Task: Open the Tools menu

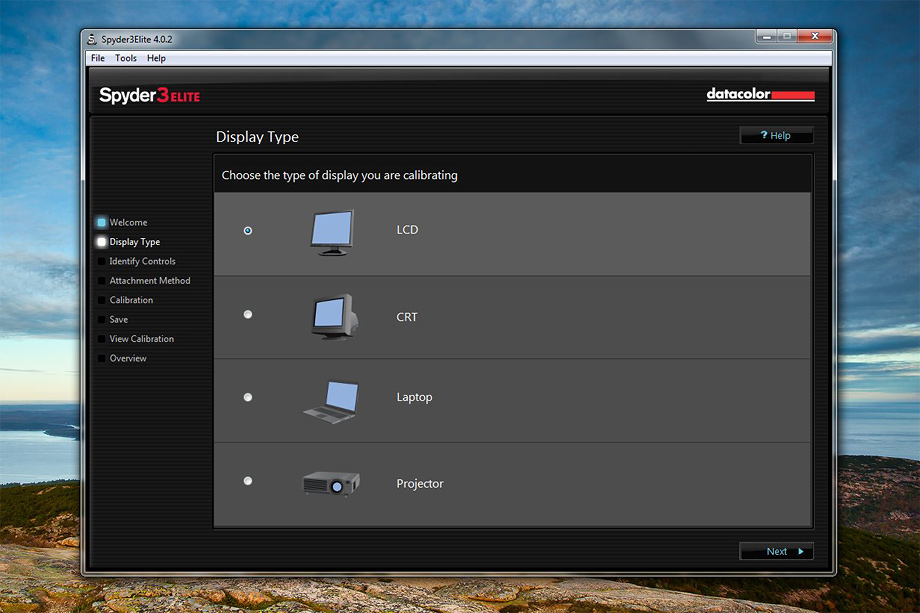Action: point(126,58)
